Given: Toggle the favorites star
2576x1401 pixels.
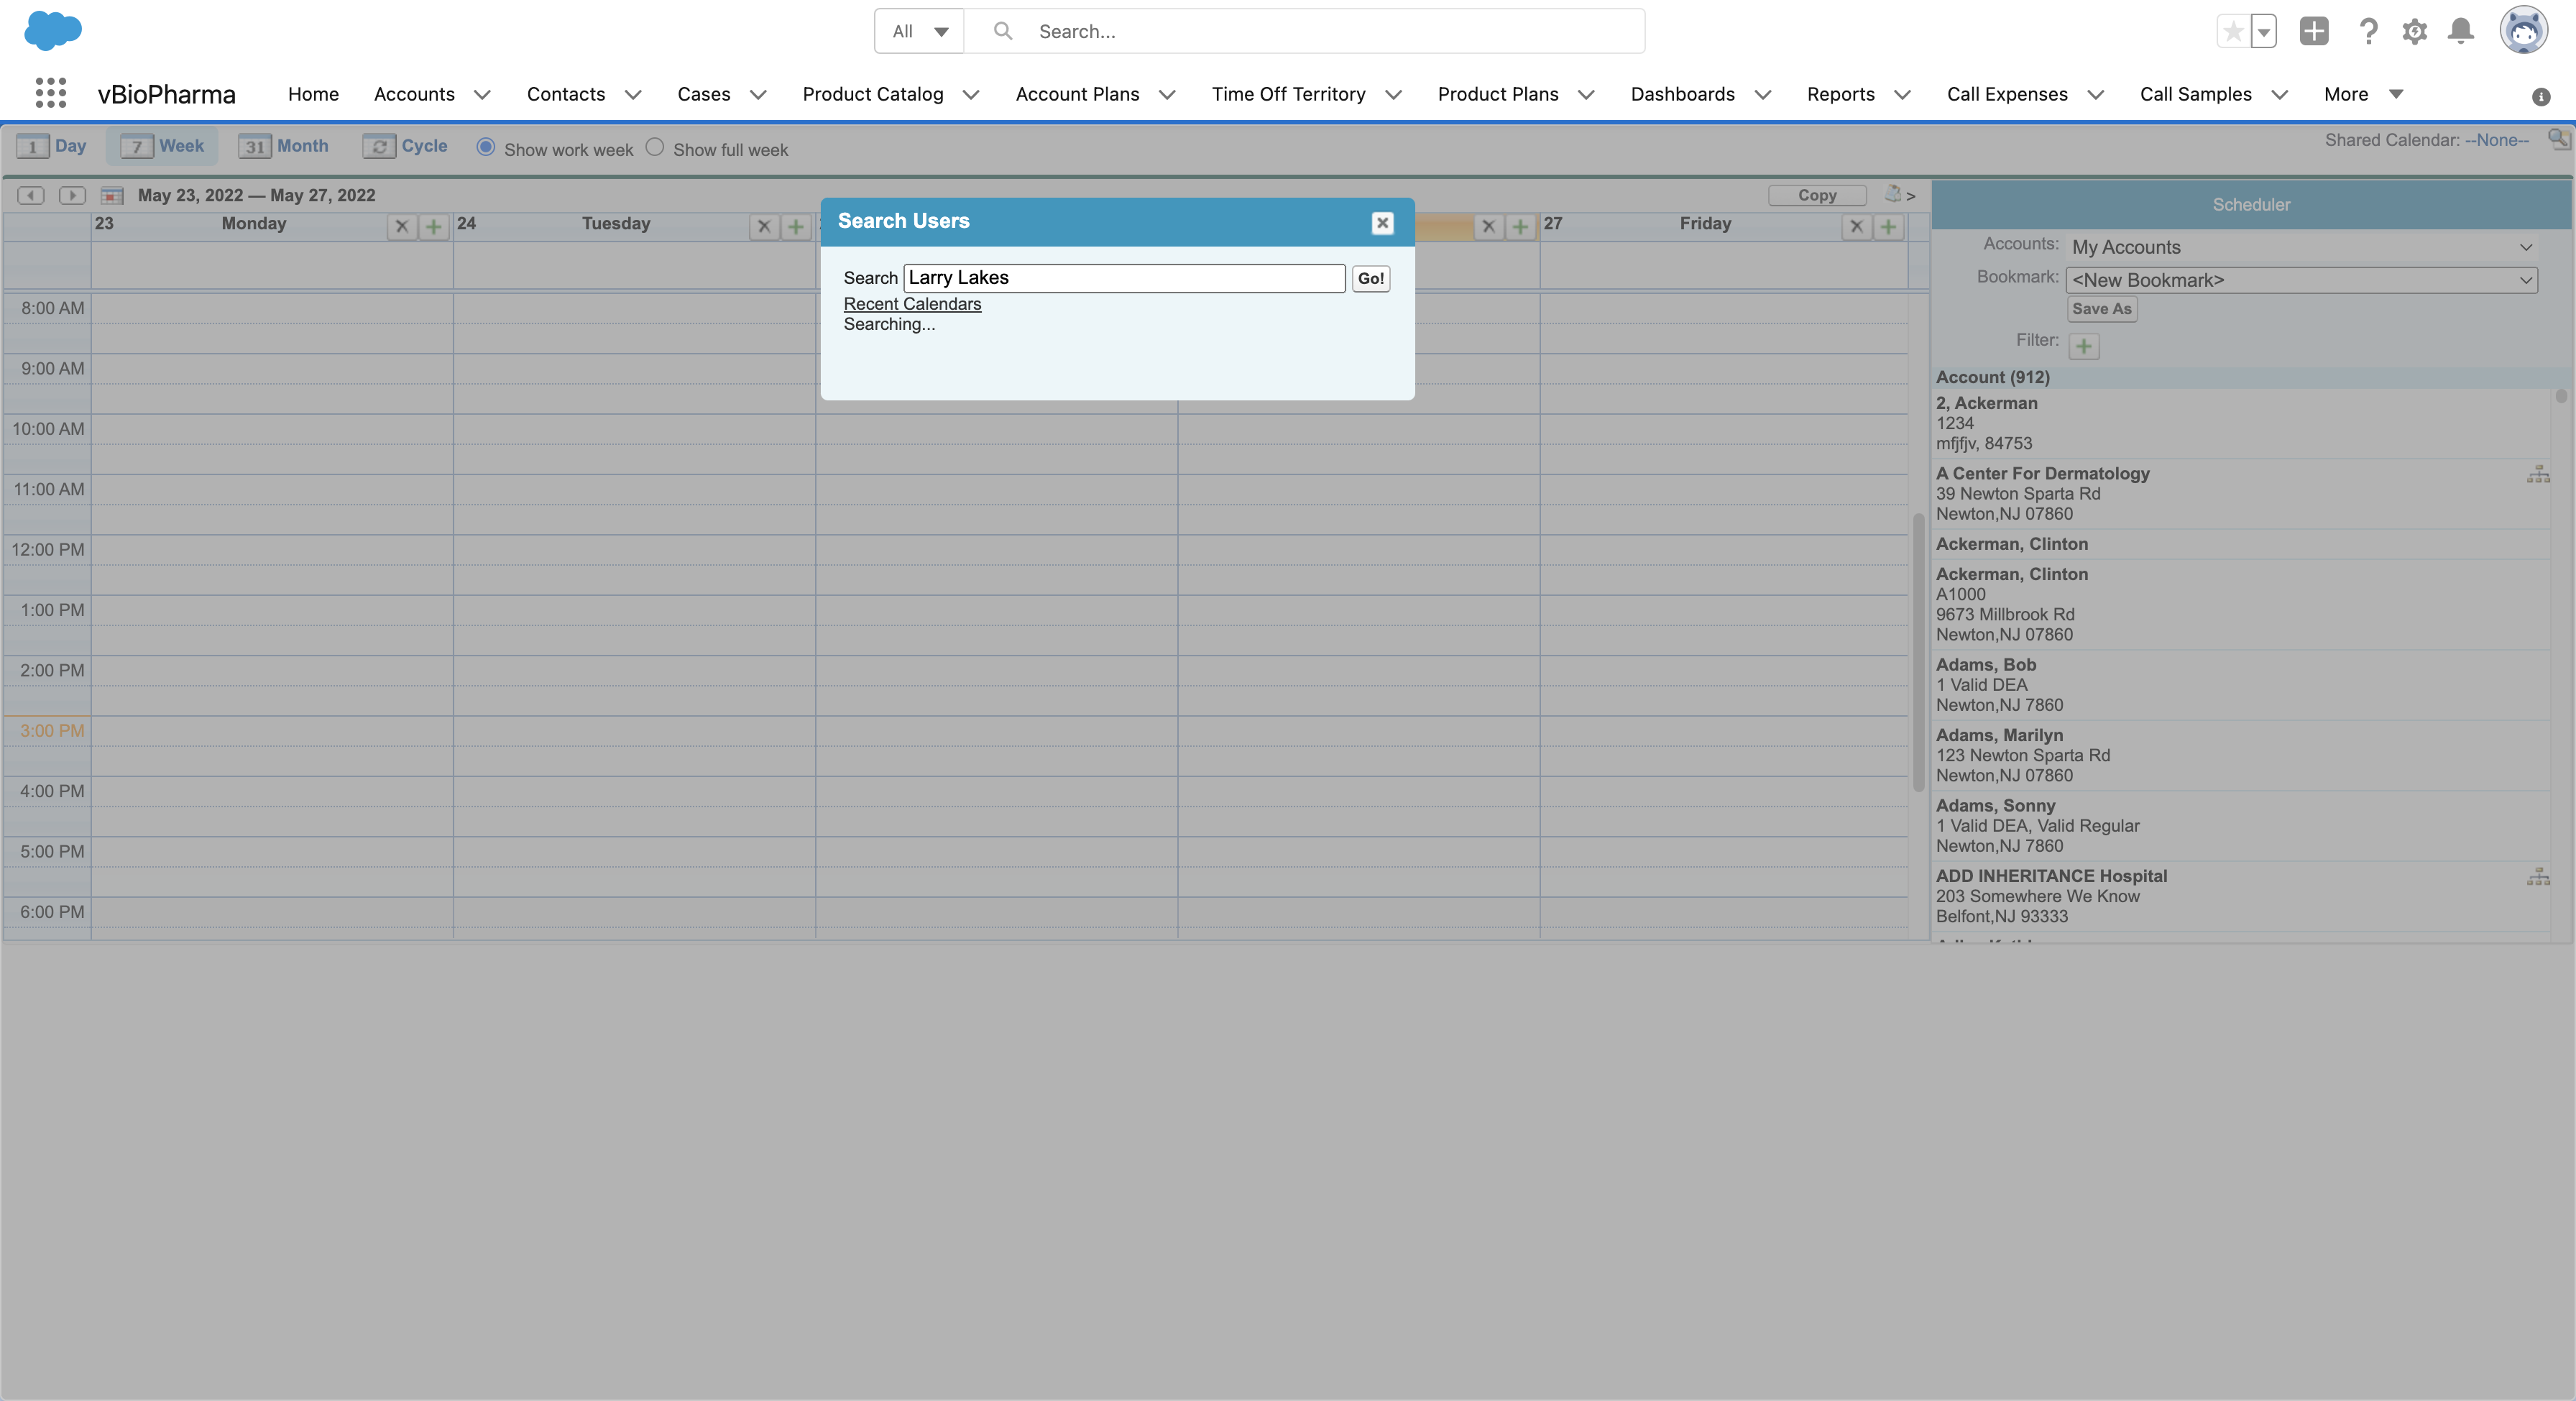Looking at the screenshot, I should tap(2233, 31).
